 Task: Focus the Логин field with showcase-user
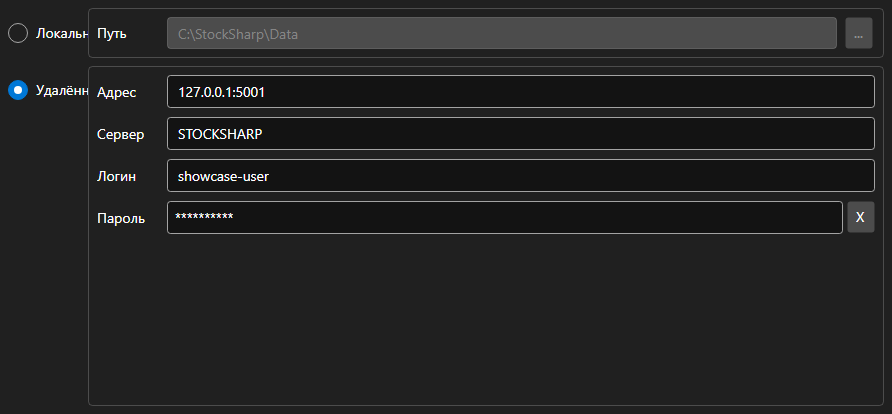(521, 176)
